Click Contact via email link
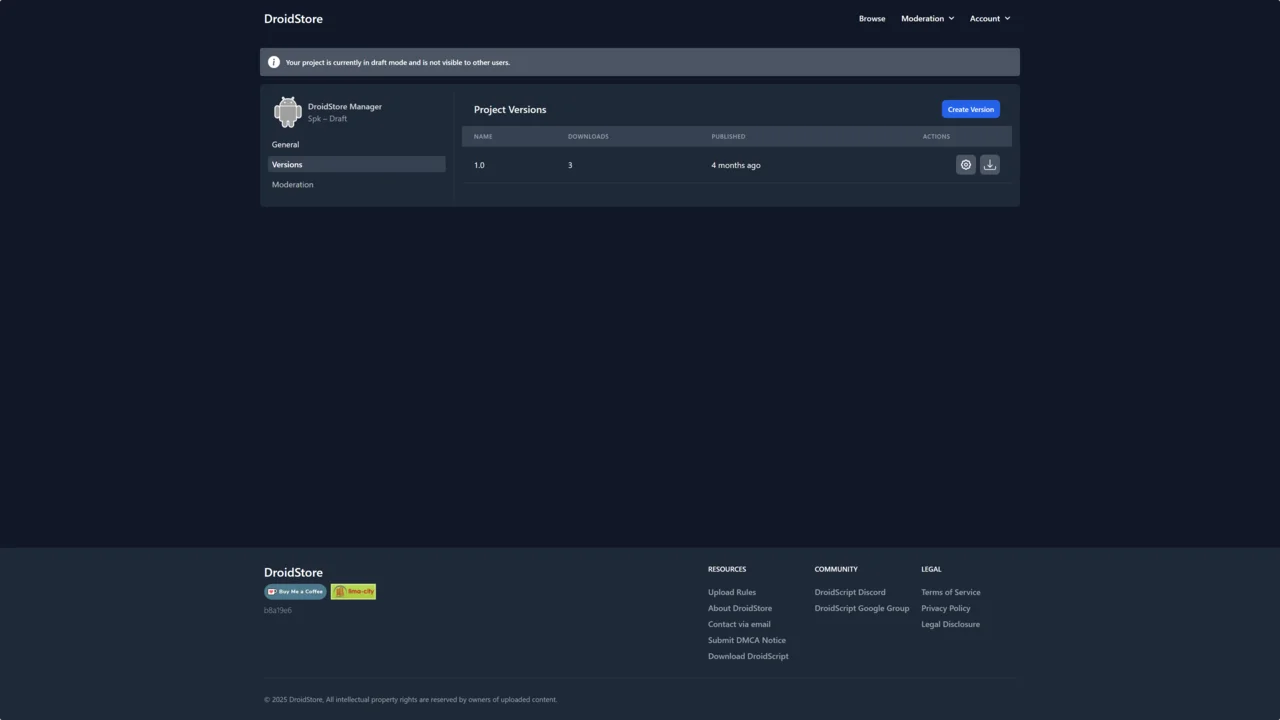This screenshot has height=720, width=1280. click(x=739, y=624)
